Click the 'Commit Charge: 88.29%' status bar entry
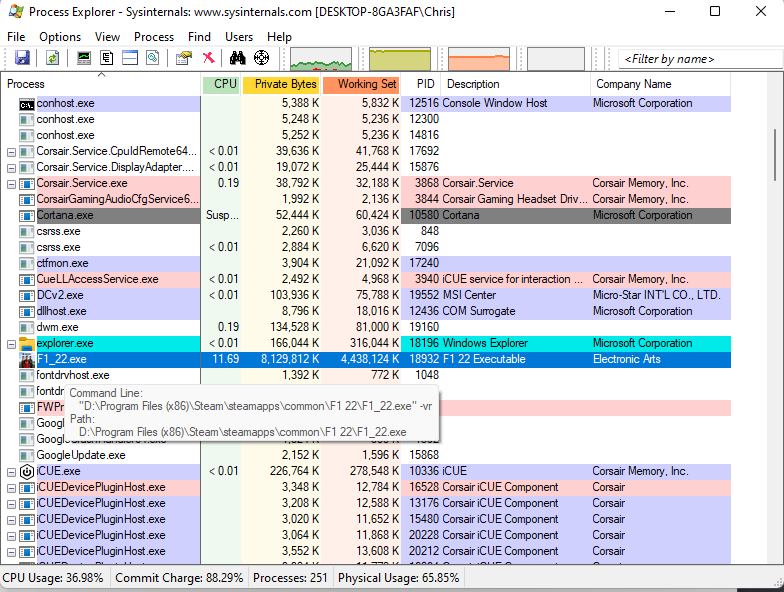784x592 pixels. pyautogui.click(x=179, y=578)
